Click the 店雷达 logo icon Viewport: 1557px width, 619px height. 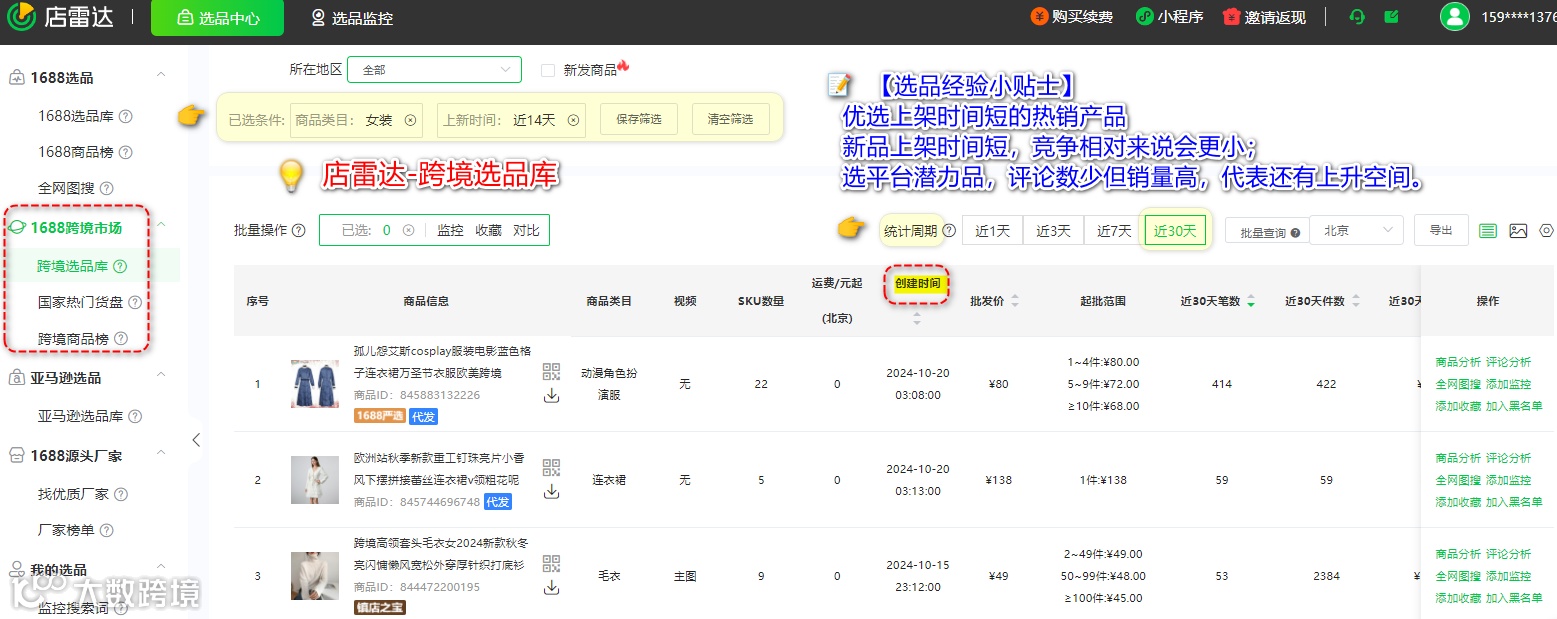22,17
